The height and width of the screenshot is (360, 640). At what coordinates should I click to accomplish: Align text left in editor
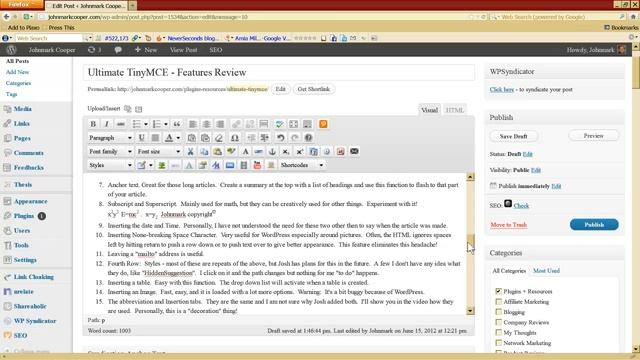coord(193,124)
